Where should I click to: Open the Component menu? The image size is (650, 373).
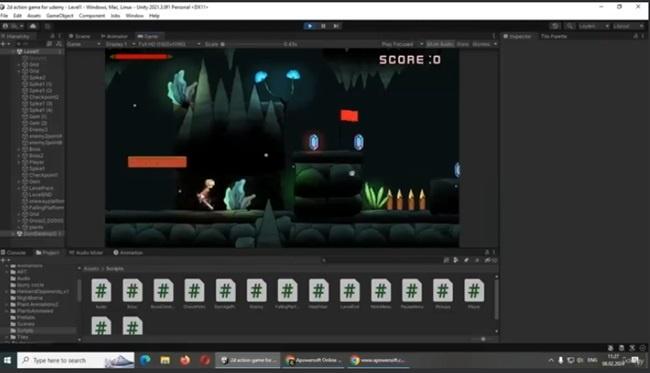tap(92, 16)
